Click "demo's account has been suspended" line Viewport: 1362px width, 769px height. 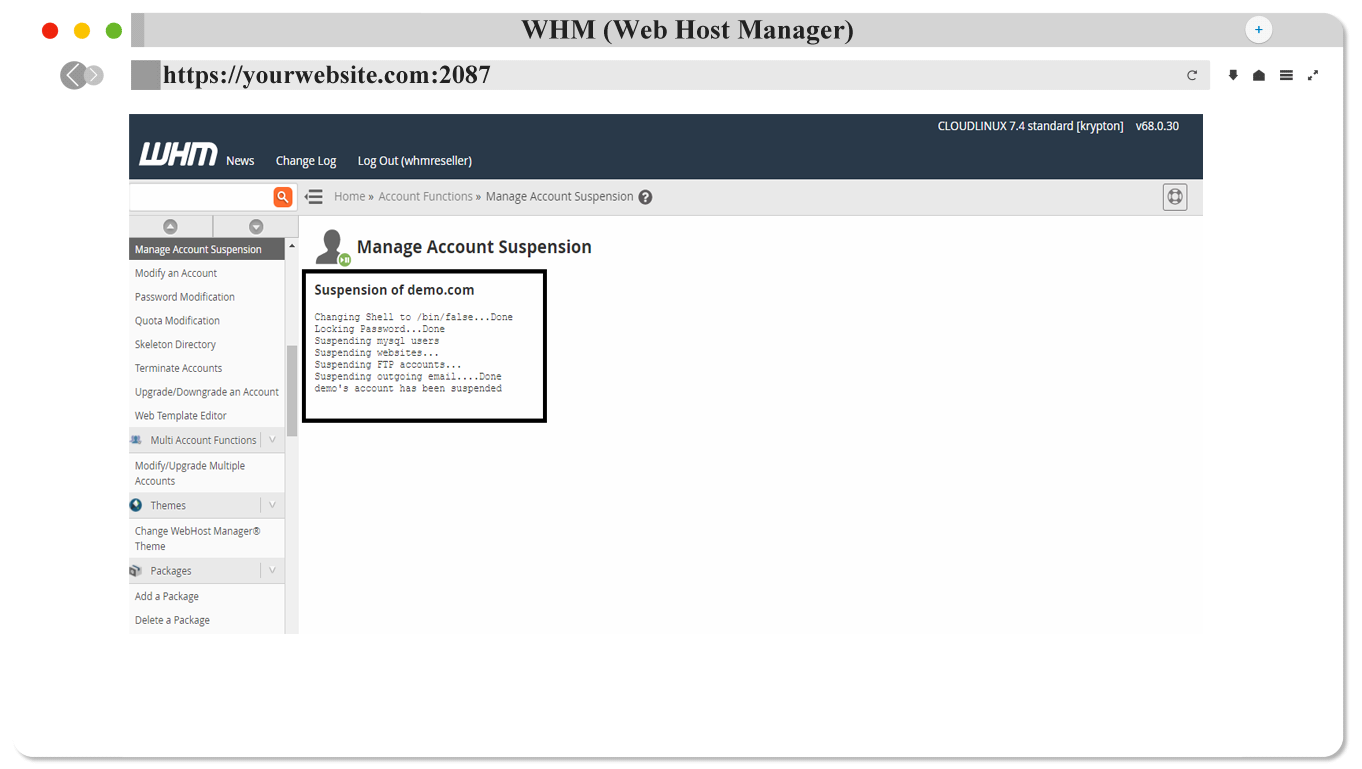(408, 389)
